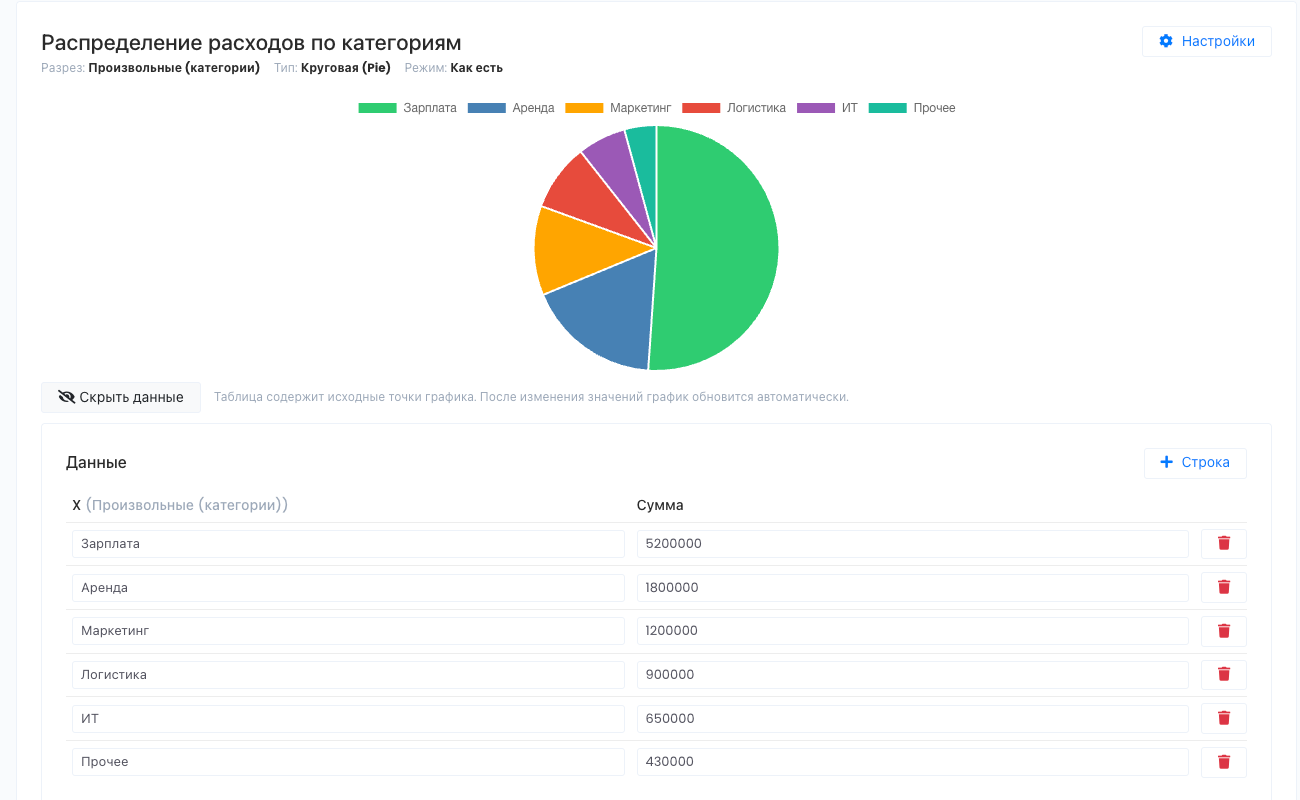This screenshot has width=1300, height=800.
Task: Toggle the Зарплата legend swatch
Action: [x=378, y=108]
